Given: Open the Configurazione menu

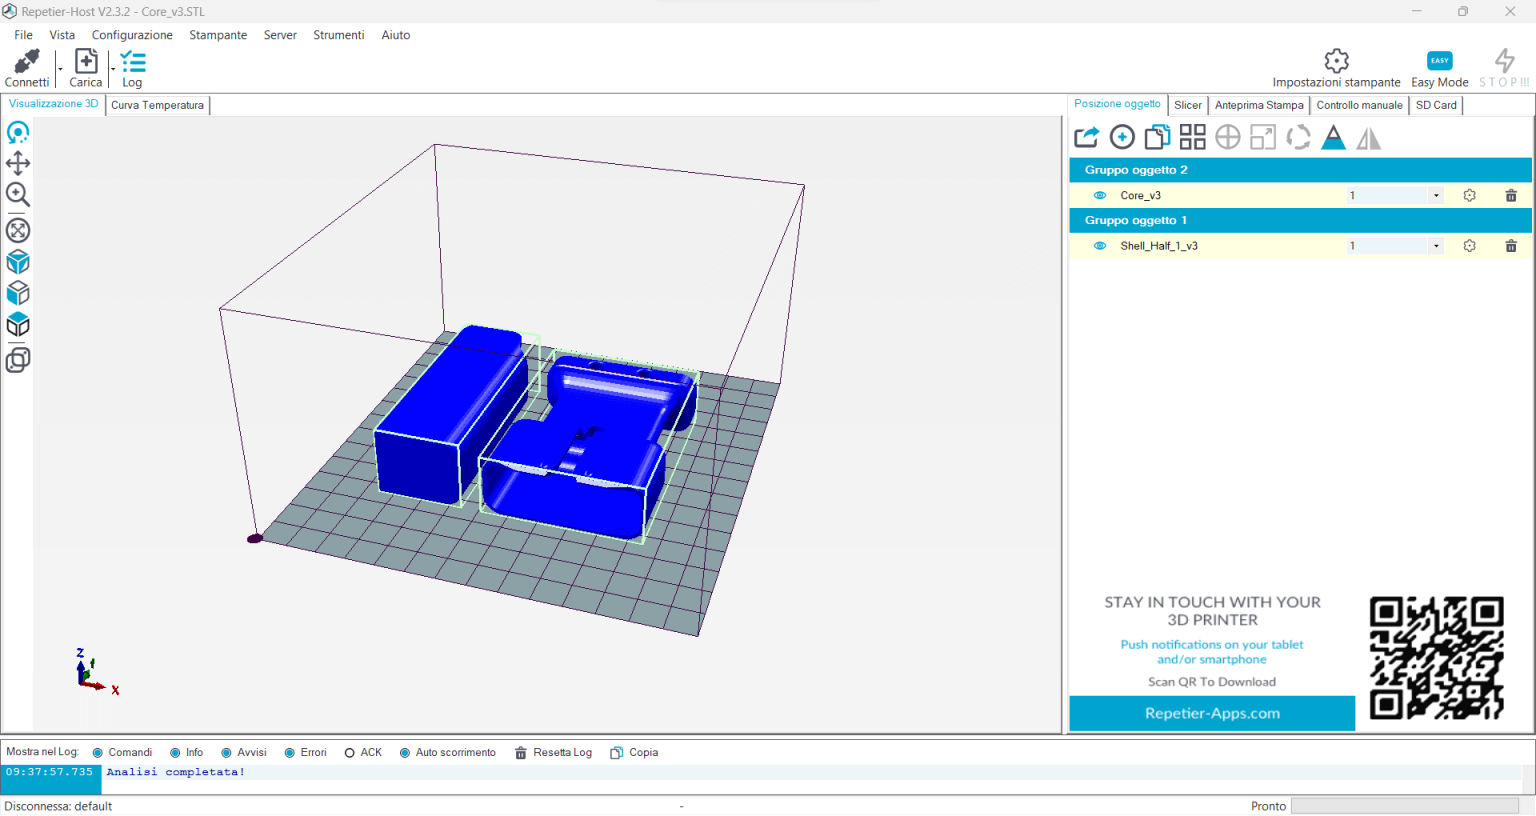Looking at the screenshot, I should tap(132, 35).
